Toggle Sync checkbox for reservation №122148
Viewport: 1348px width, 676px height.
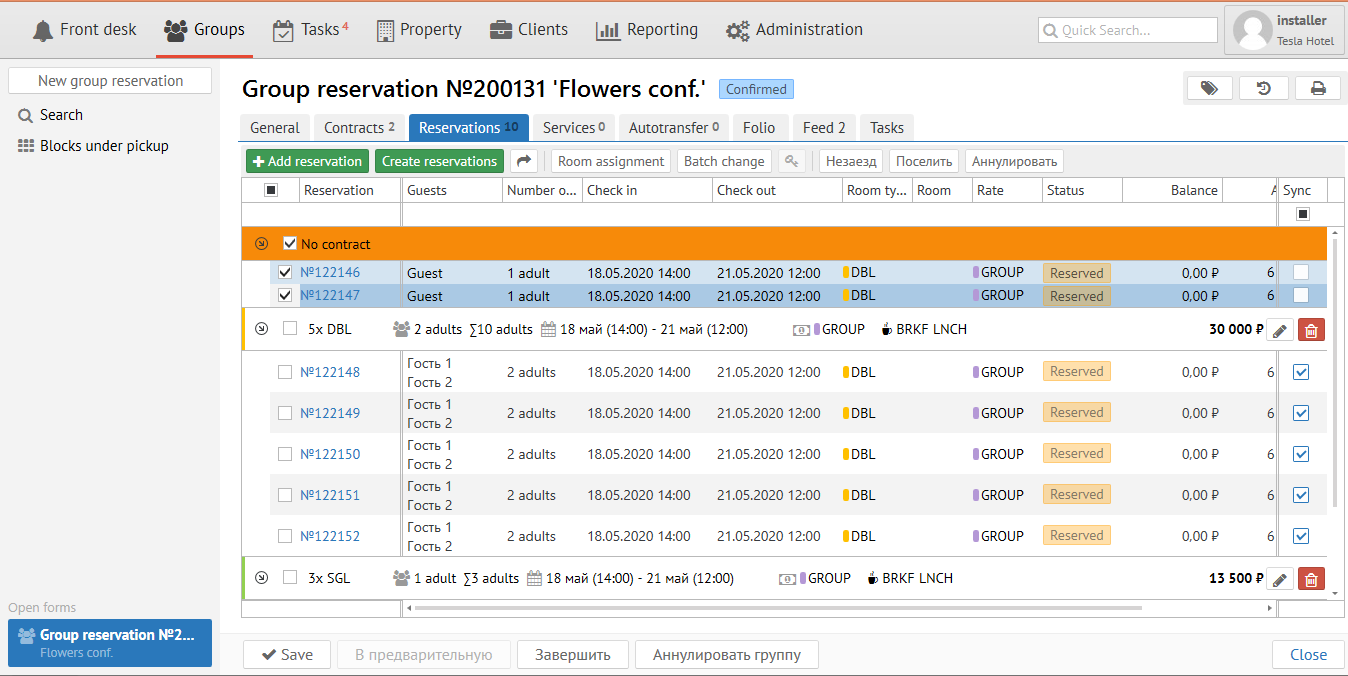coord(1301,372)
